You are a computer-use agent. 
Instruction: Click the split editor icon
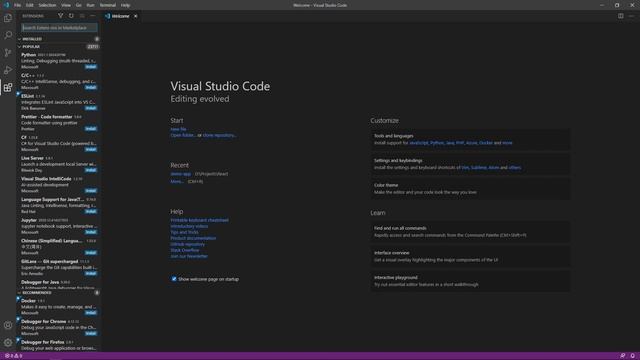pyautogui.click(x=620, y=16)
